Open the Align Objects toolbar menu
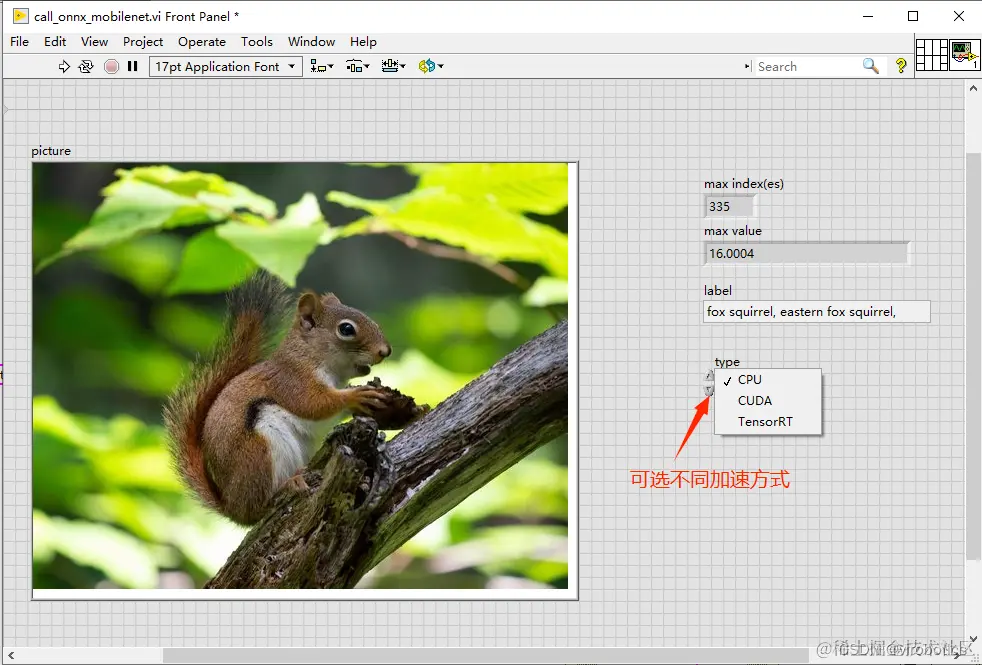This screenshot has width=982, height=665. [x=322, y=66]
